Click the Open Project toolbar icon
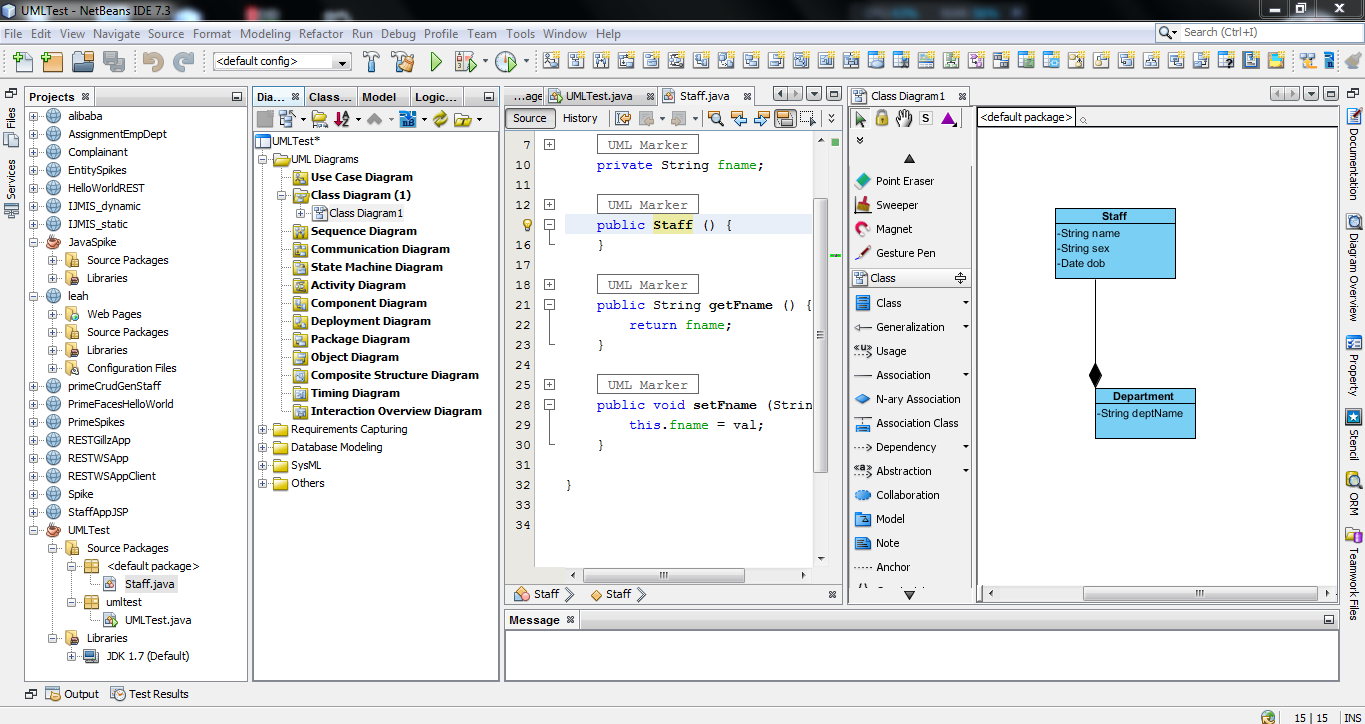The width and height of the screenshot is (1365, 724). [82, 62]
